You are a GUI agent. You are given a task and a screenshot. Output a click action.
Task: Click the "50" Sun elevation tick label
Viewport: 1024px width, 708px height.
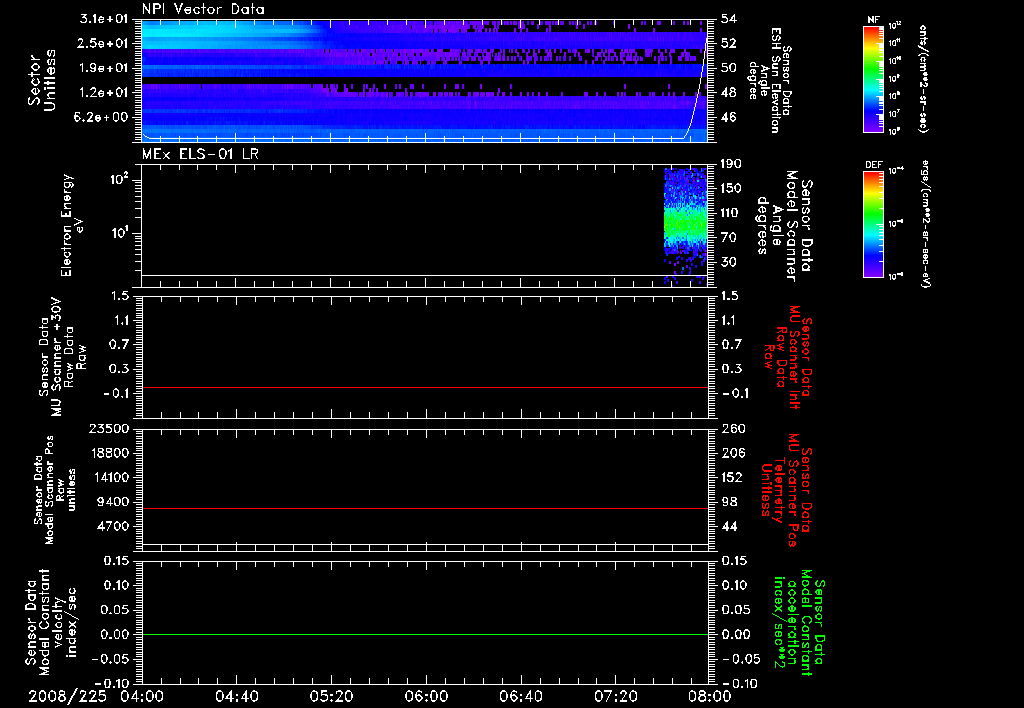click(729, 68)
